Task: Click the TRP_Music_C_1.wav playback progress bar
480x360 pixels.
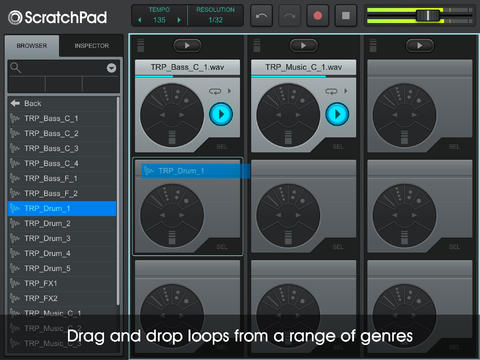Action: coord(303,76)
